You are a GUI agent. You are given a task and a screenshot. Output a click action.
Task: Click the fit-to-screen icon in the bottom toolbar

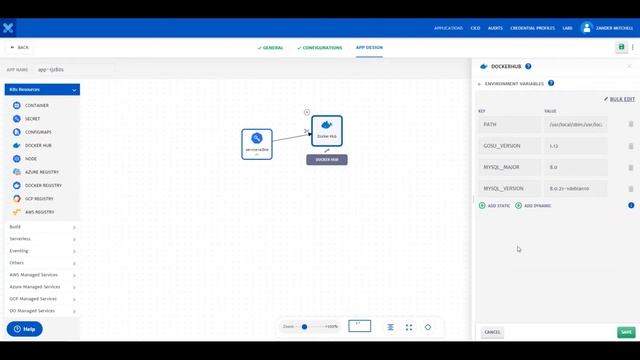tap(409, 327)
